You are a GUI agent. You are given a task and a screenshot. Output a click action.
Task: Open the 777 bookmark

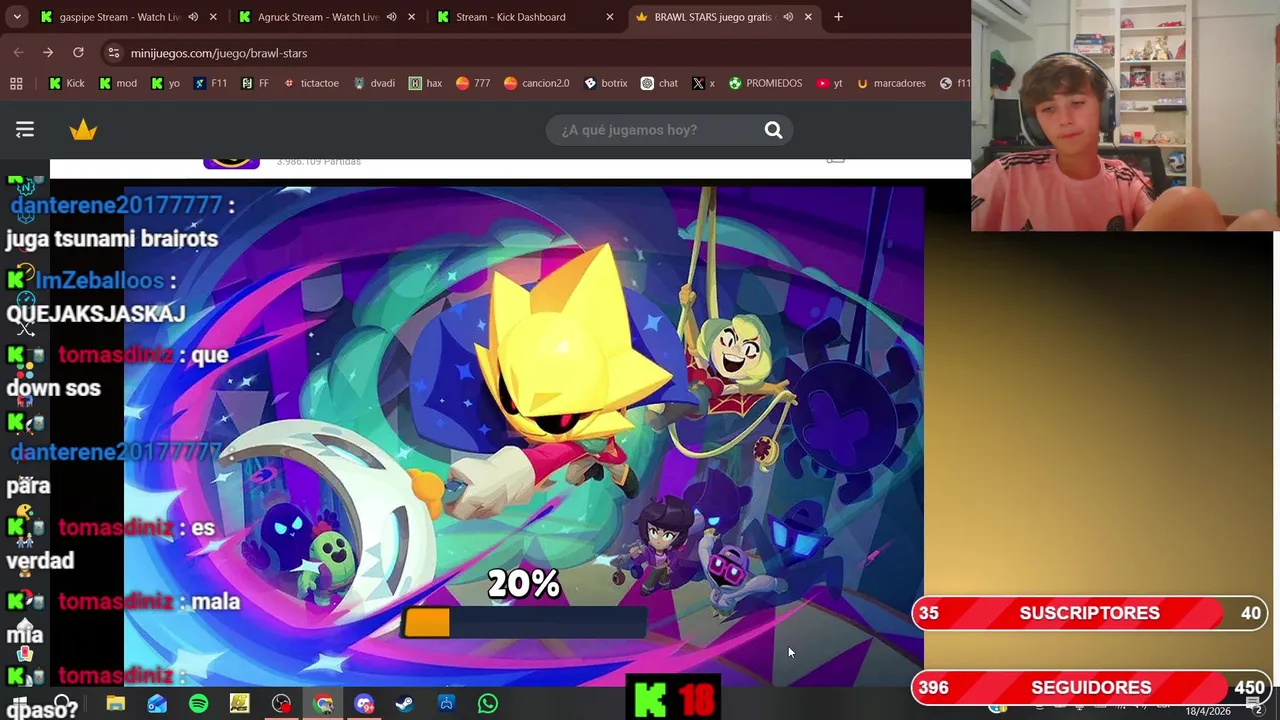tap(473, 83)
